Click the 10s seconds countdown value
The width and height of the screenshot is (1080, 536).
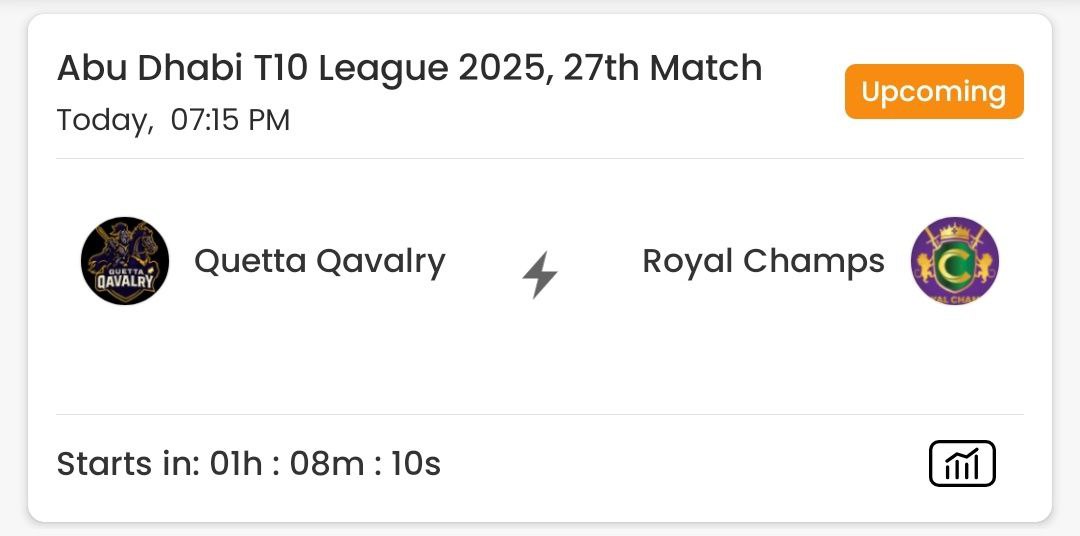point(416,464)
